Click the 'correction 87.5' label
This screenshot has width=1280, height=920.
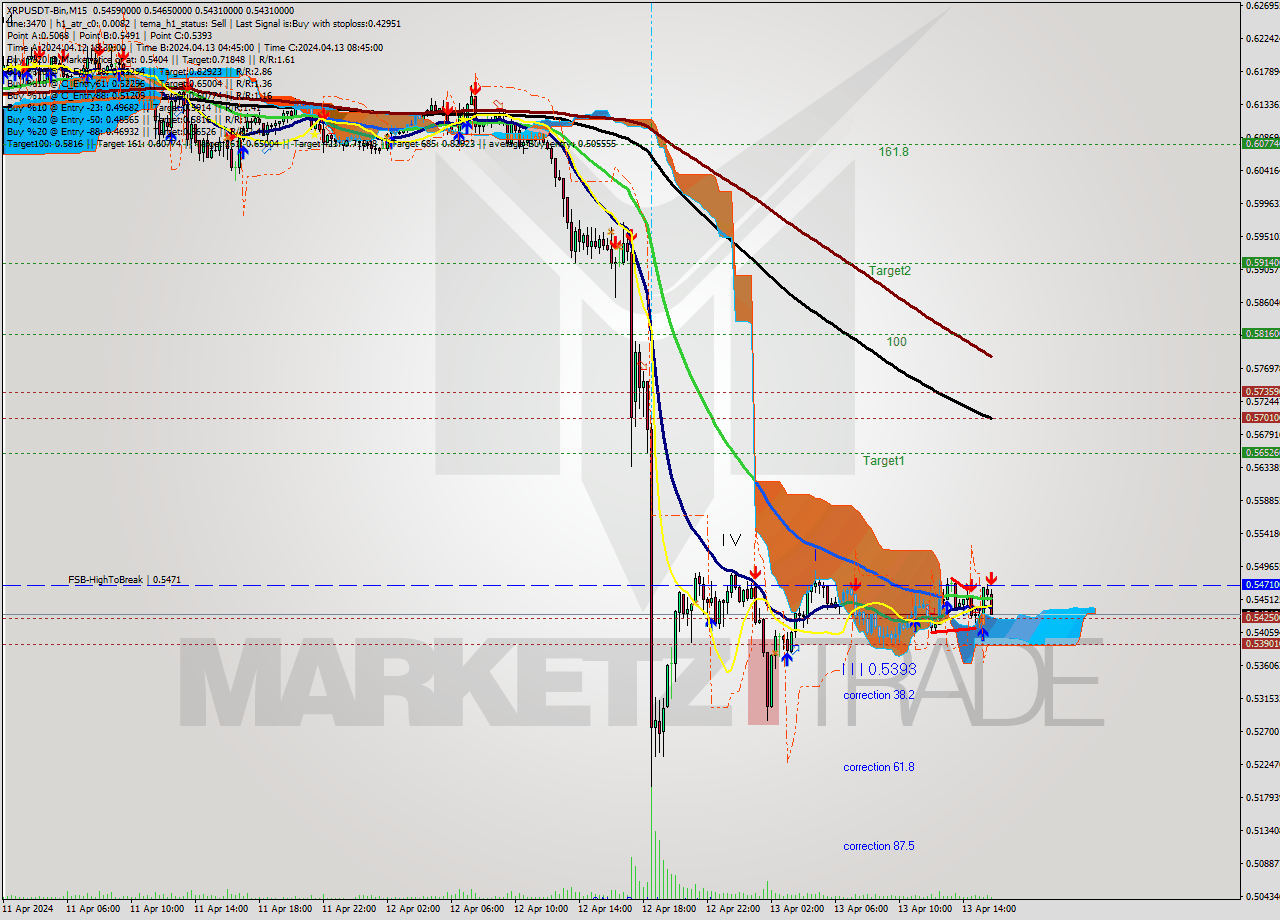point(879,846)
